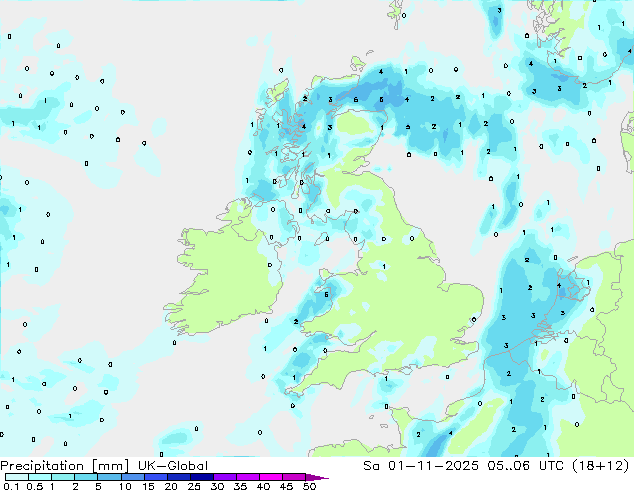Select the 30–35 mm purple legend swatch
Viewport: 634px width, 490px height.
pyautogui.click(x=225, y=477)
